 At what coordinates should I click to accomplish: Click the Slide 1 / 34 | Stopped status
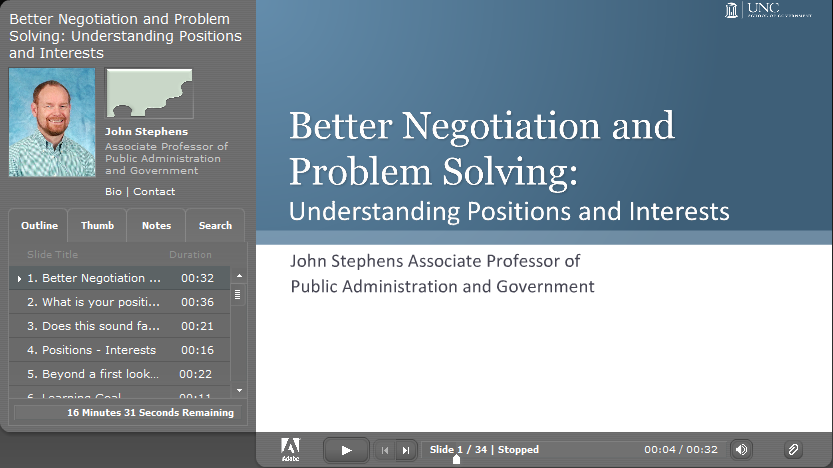click(x=484, y=449)
